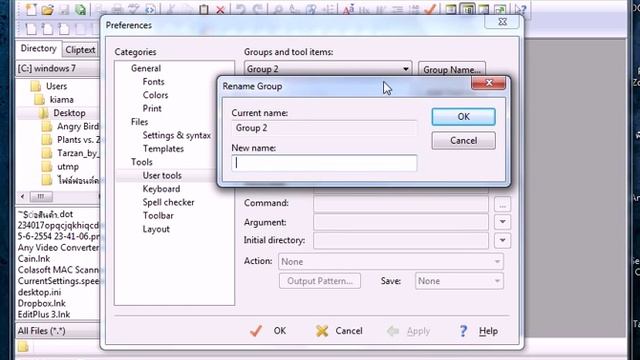This screenshot has height=360, width=640.
Task: Confirm Rename Group with OK button
Action: pos(464,117)
